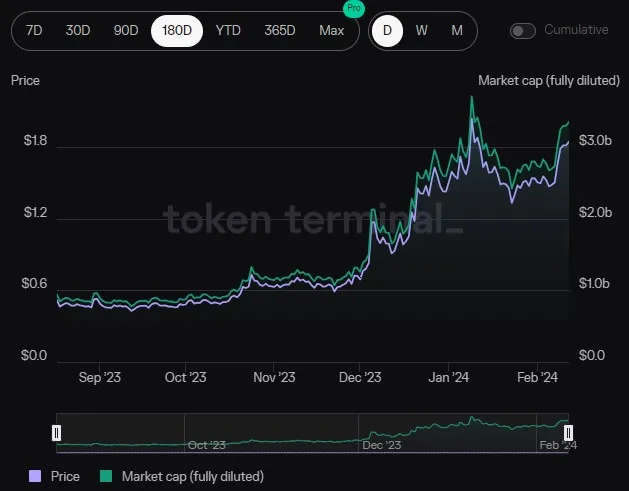
Task: Select the Max time range
Action: pos(331,30)
